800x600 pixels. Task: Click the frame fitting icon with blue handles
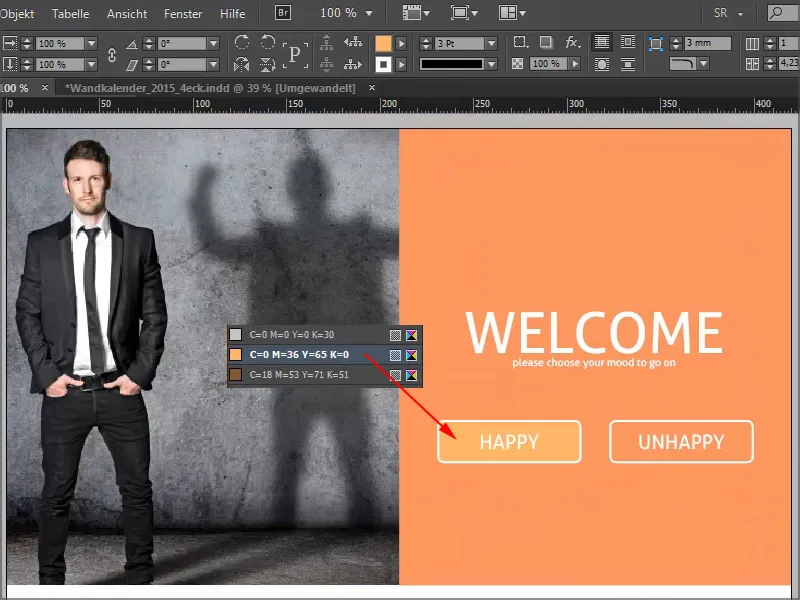point(656,43)
